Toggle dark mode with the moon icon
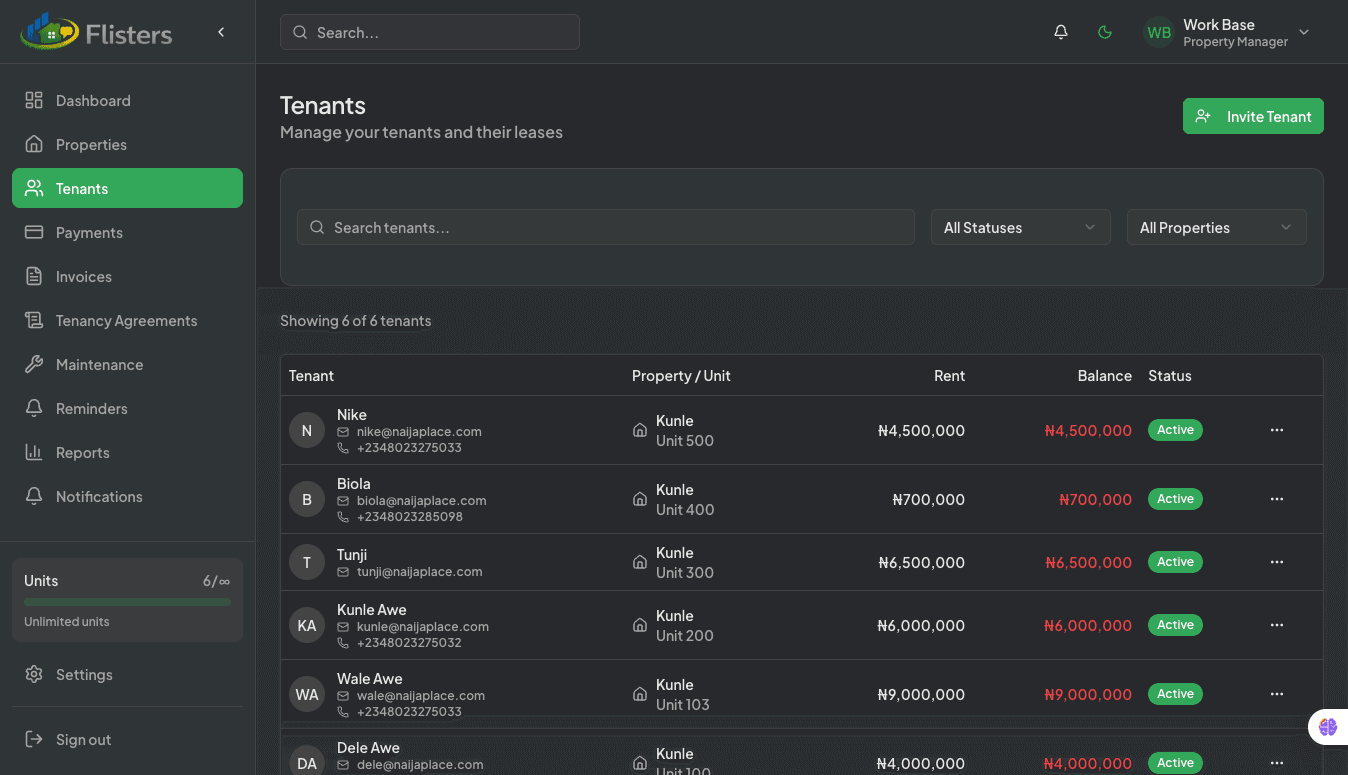The image size is (1348, 775). click(1105, 32)
